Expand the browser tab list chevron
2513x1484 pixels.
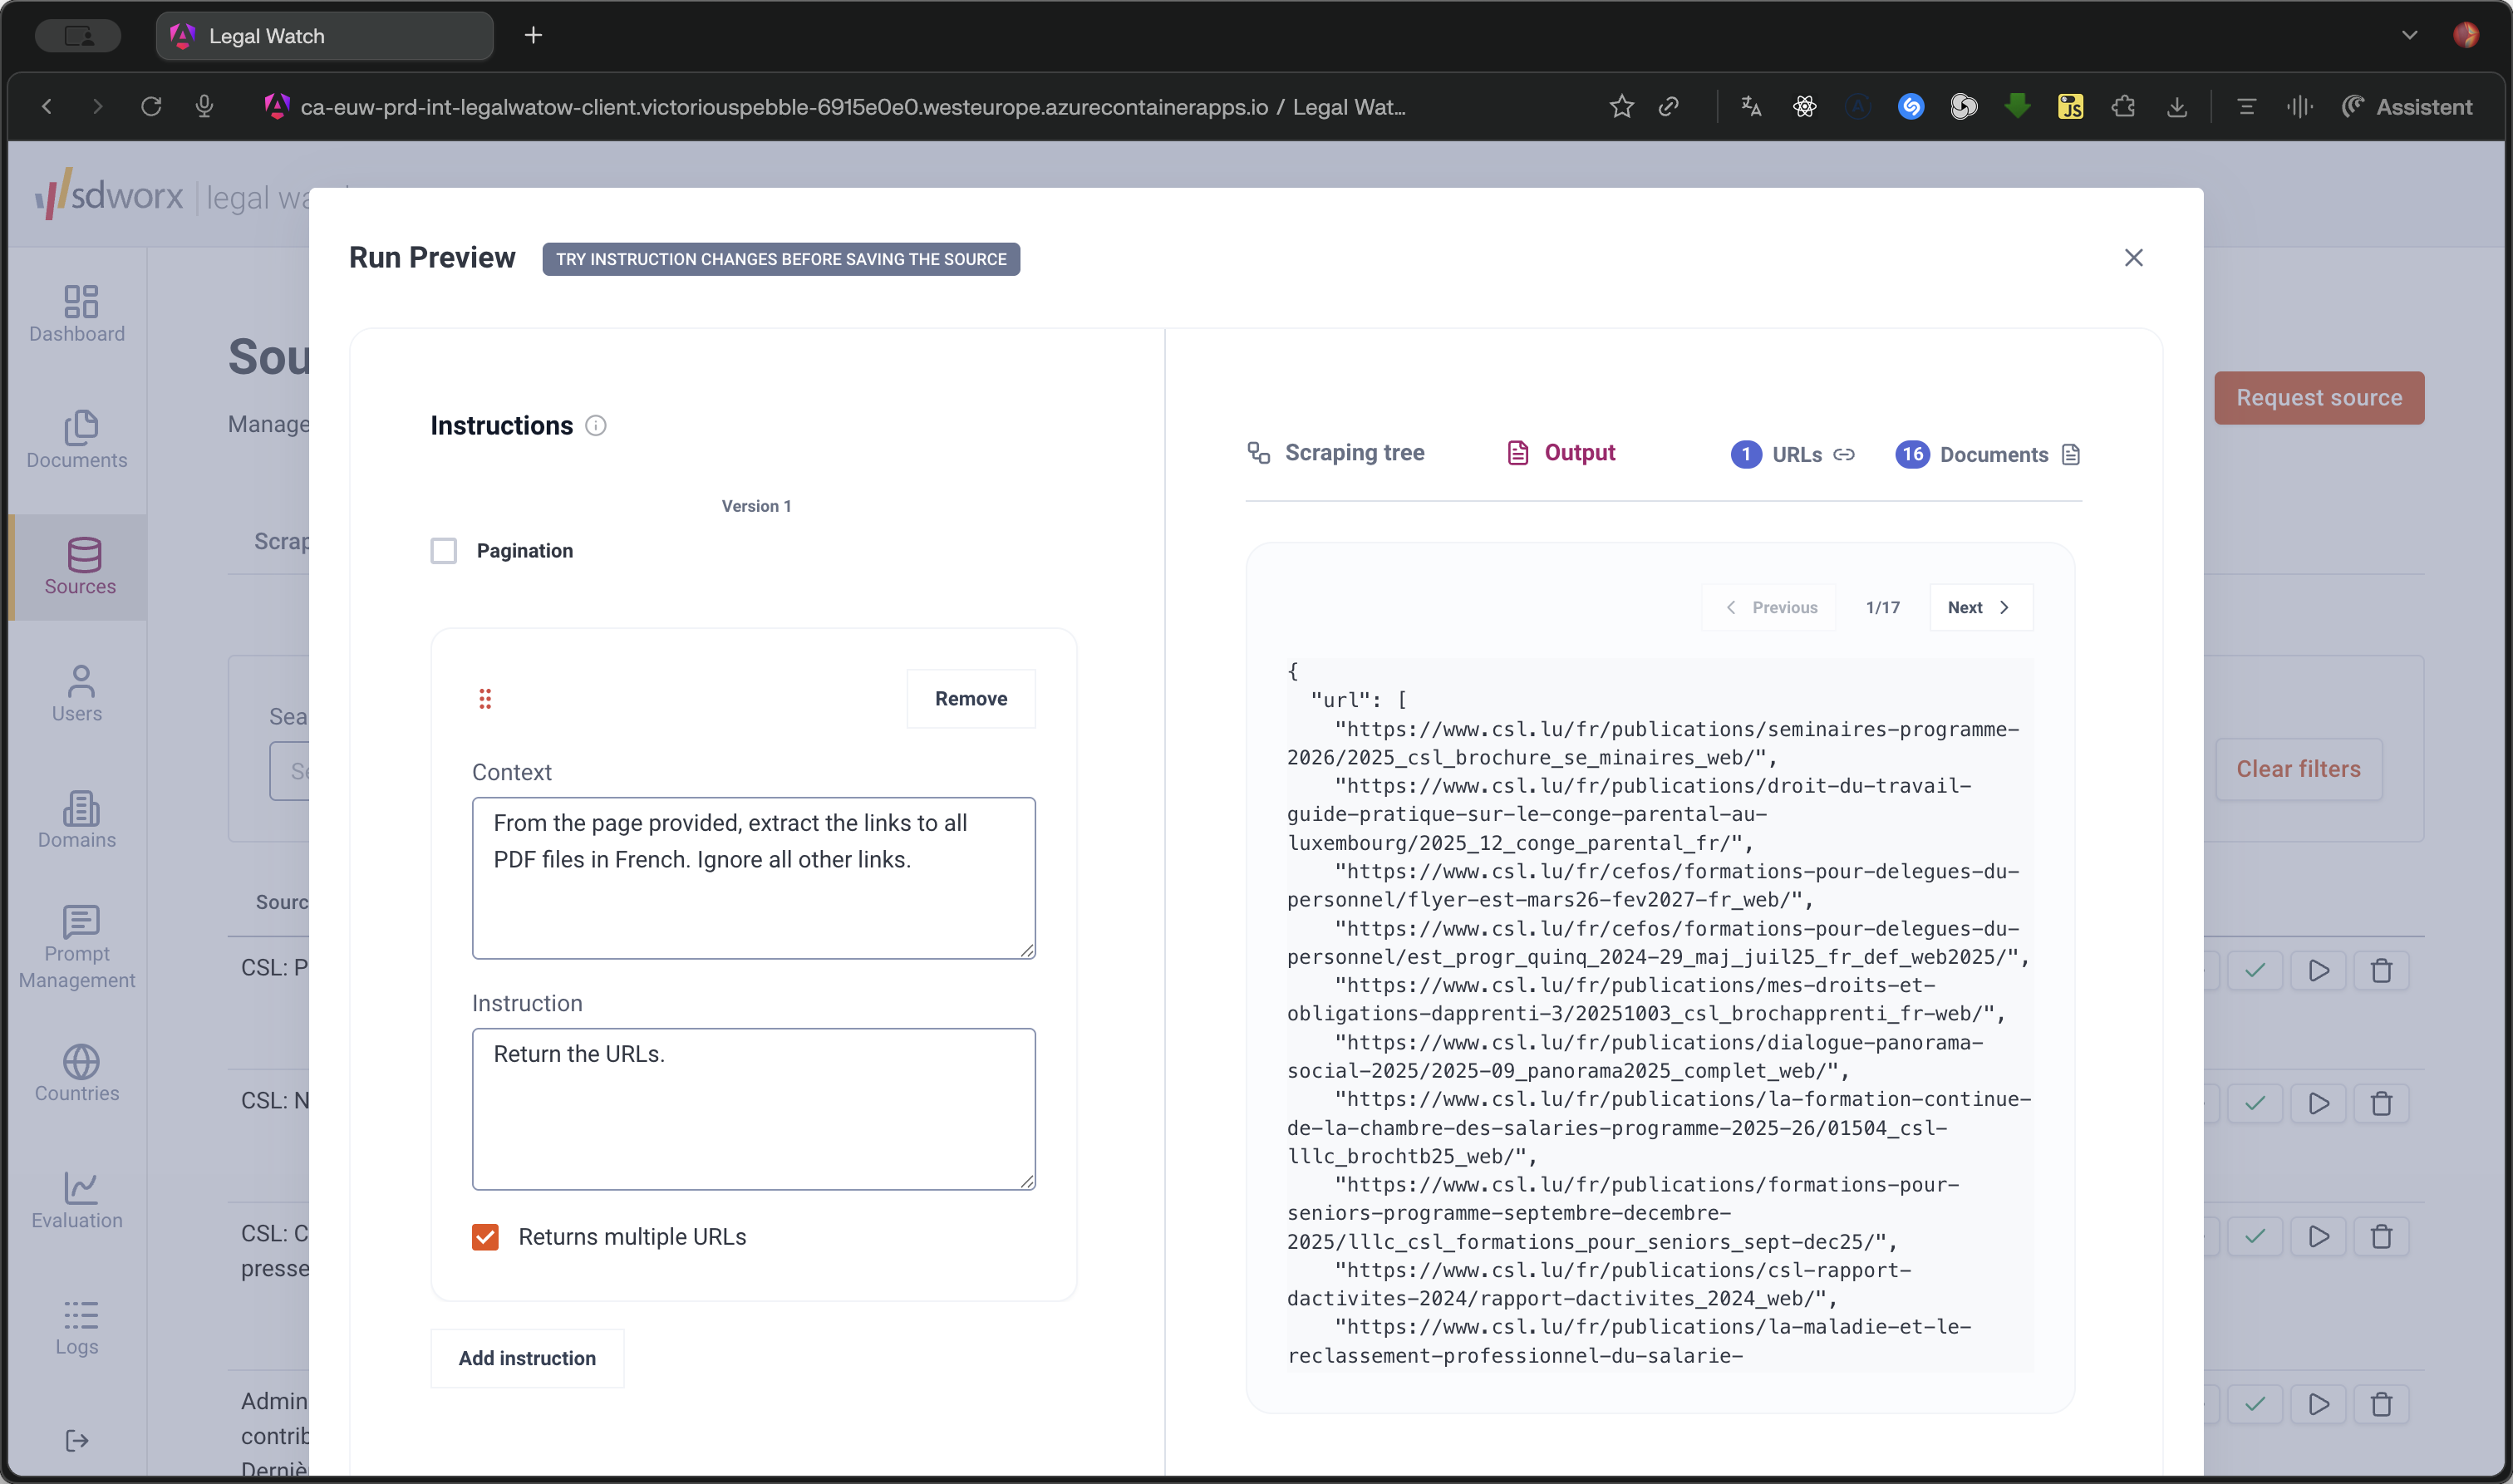click(2409, 36)
